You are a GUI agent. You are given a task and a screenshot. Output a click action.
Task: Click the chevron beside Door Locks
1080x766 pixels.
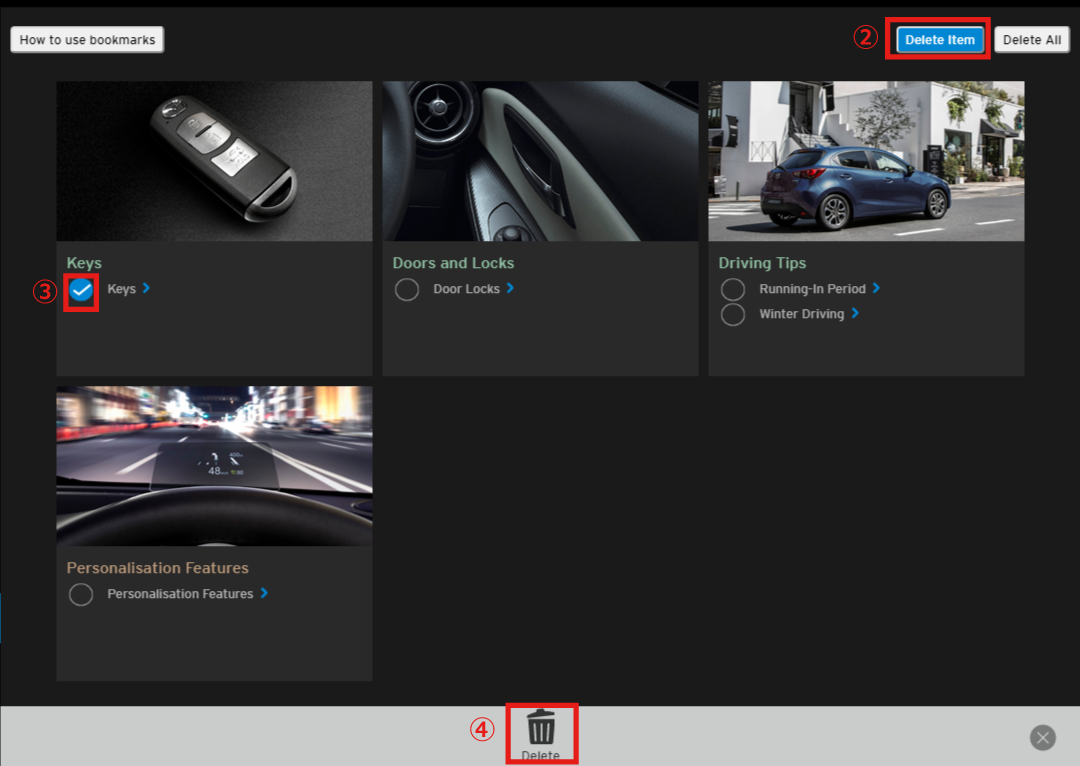[510, 288]
